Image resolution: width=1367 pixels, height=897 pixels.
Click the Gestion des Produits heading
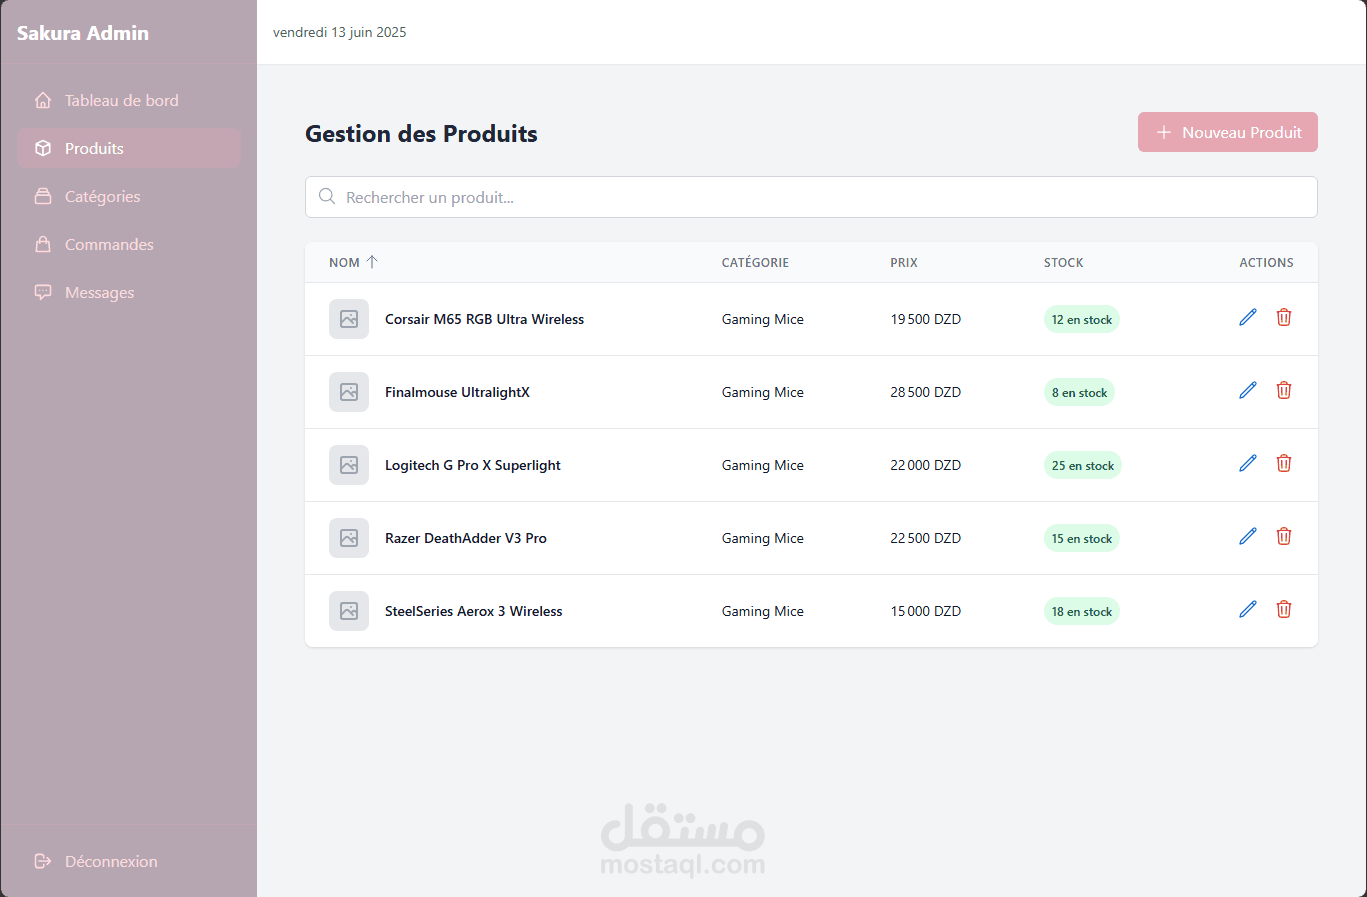tap(421, 133)
